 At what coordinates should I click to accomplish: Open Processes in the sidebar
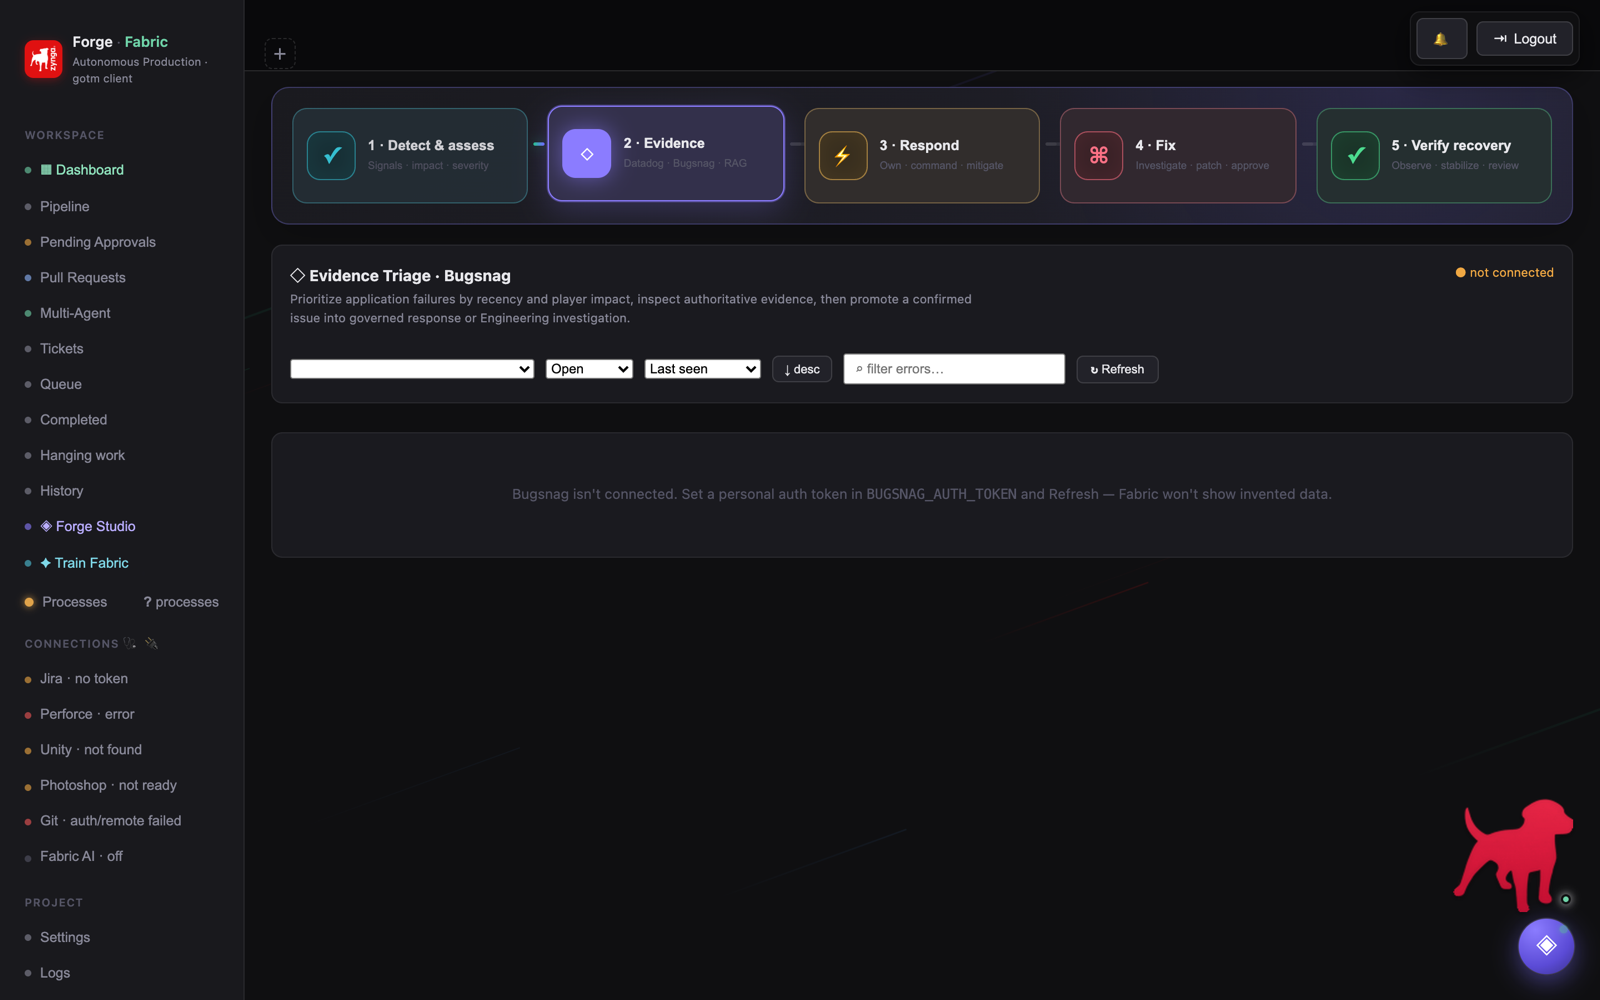pyautogui.click(x=74, y=602)
